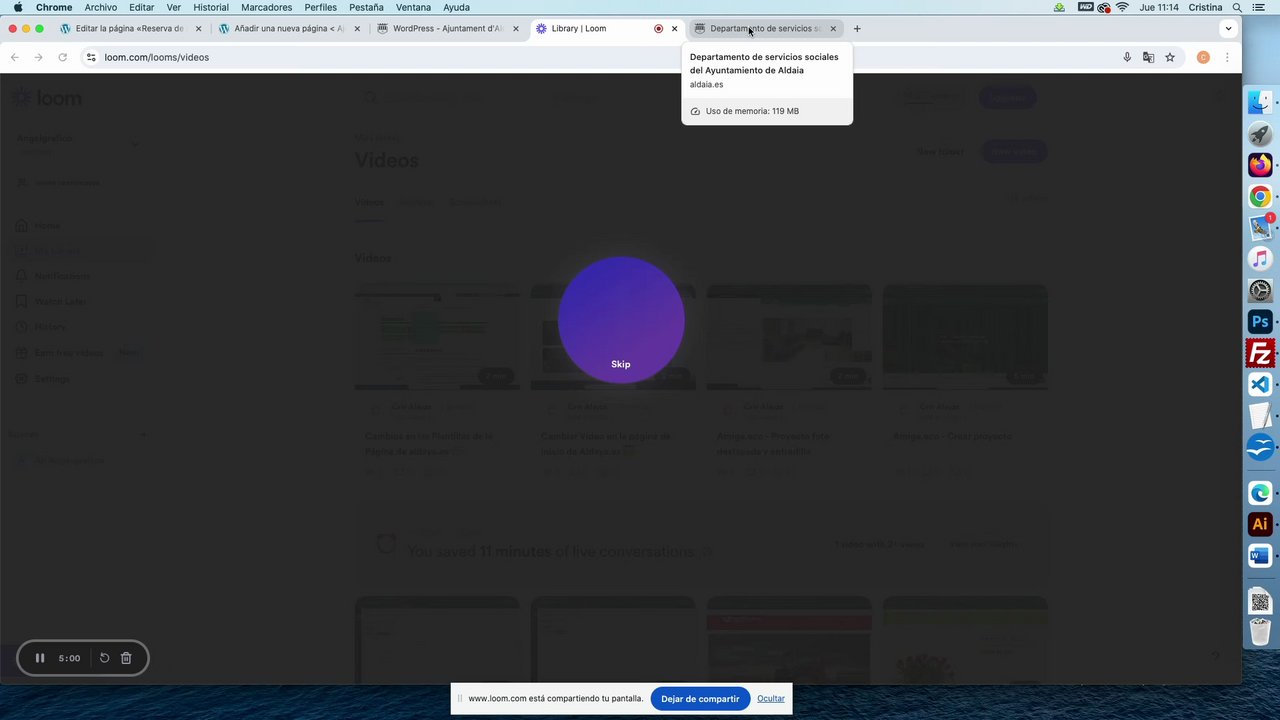Open Launchpad from the Dock
Screen dimensions: 1280x720
coord(1260,134)
